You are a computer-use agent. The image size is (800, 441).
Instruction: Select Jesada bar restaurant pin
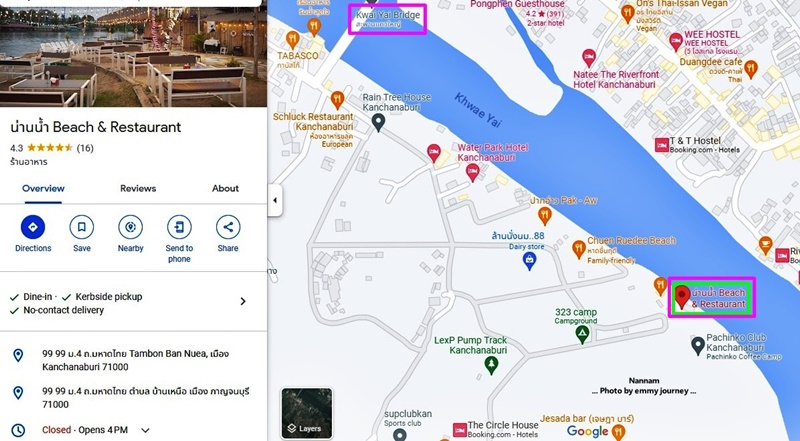click(x=618, y=433)
